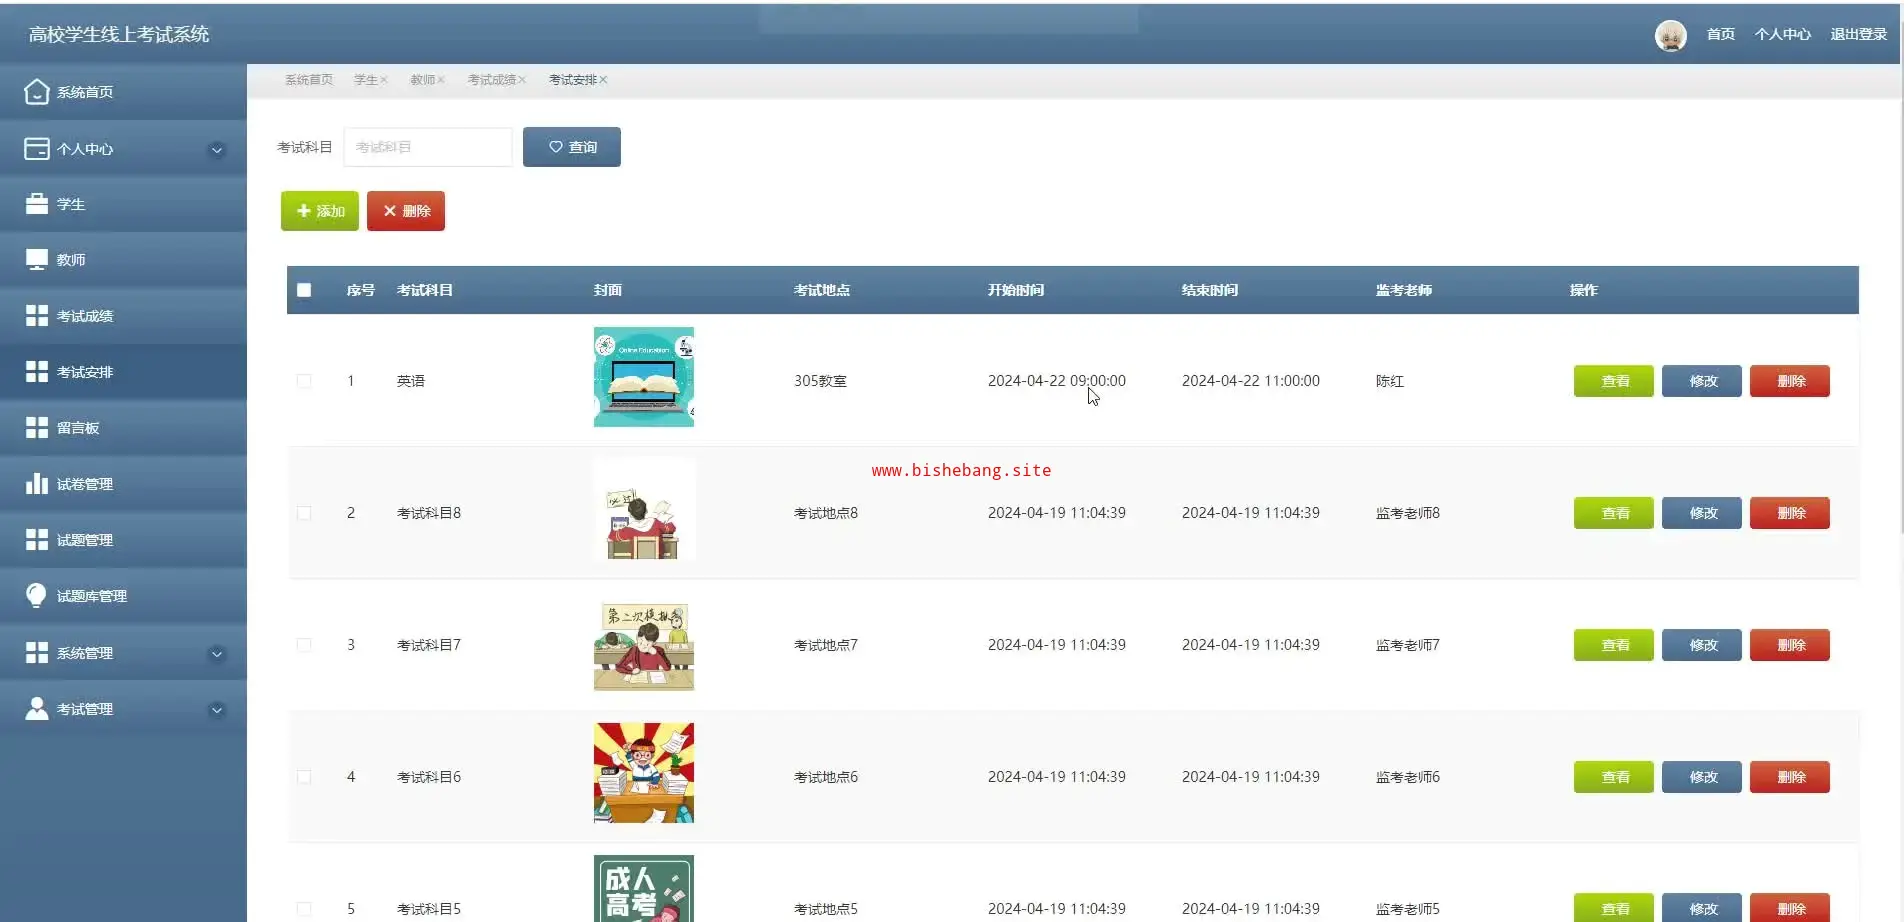1904x922 pixels.
Task: Open the 英语 cover thumbnail
Action: pyautogui.click(x=644, y=377)
